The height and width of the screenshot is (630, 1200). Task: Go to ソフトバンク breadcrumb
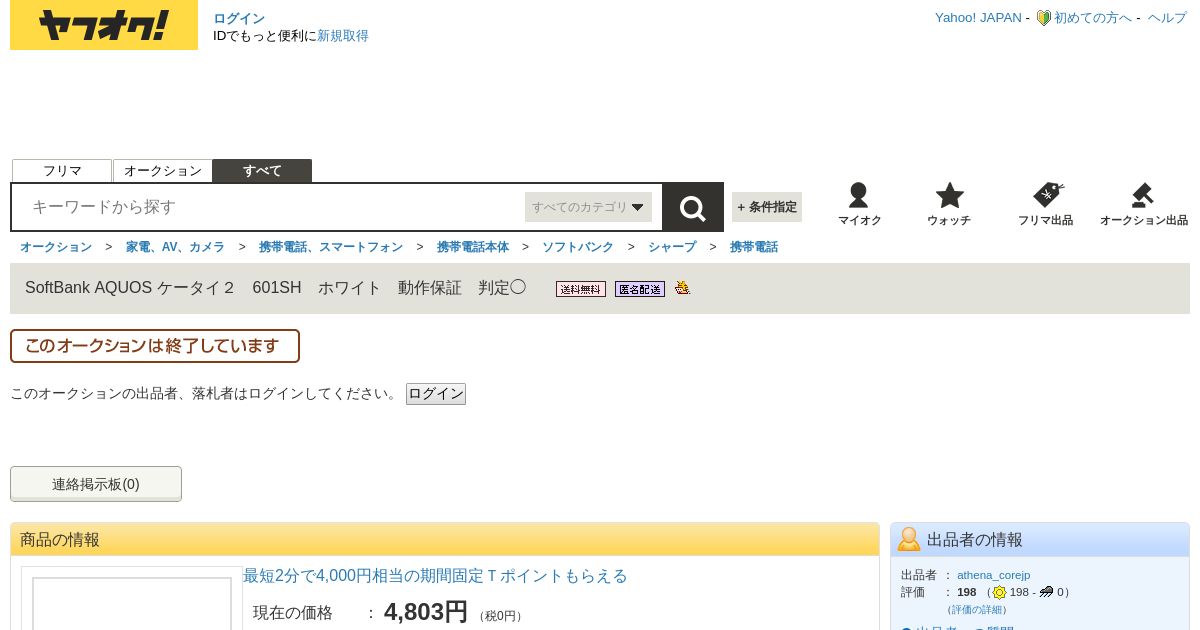pyautogui.click(x=578, y=247)
